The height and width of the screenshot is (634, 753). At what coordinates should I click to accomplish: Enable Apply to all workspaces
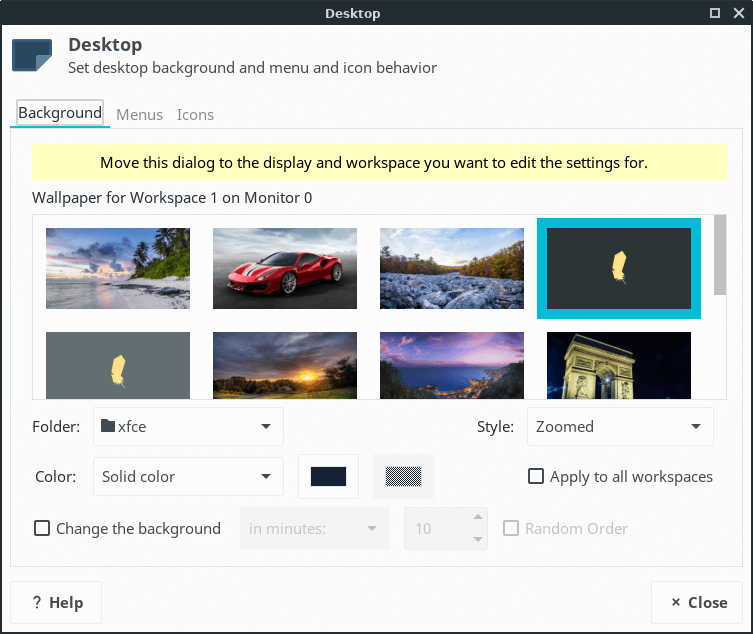(537, 477)
